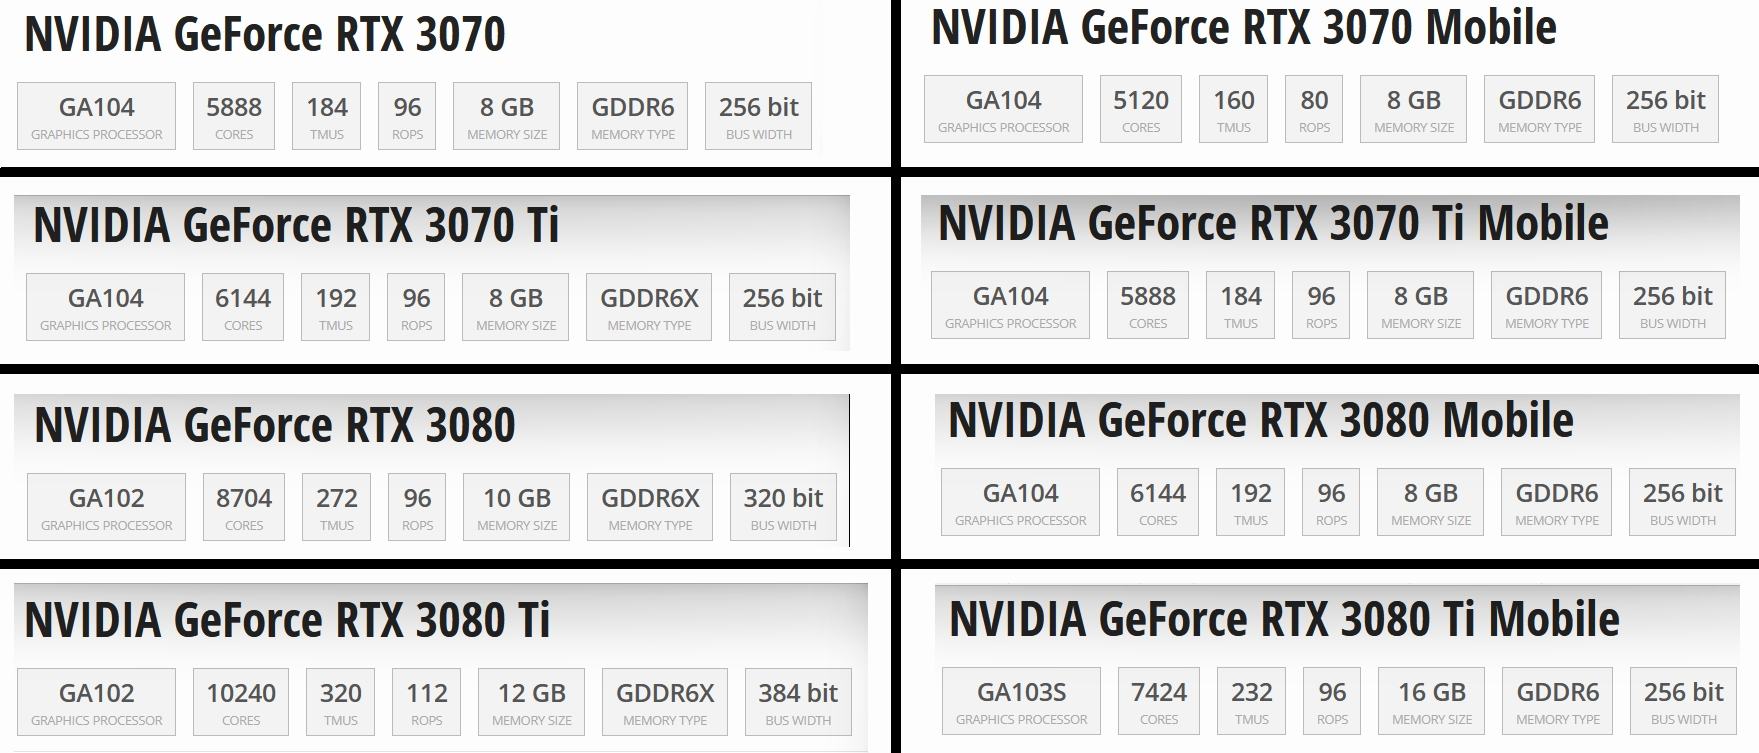This screenshot has height=753, width=1759.
Task: Open the RTX 3070 Ti Mobile title
Action: [x=1273, y=224]
